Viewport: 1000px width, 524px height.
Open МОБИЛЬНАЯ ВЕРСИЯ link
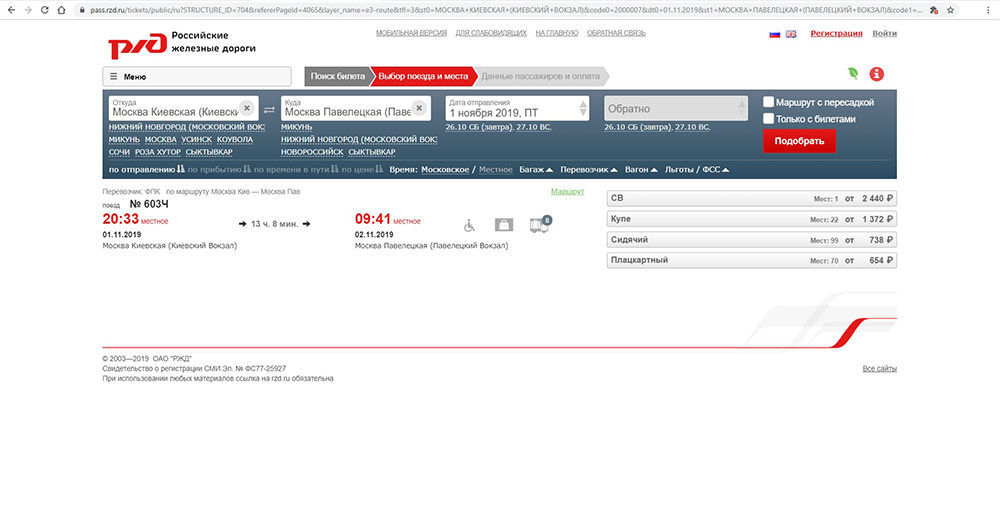(x=411, y=33)
